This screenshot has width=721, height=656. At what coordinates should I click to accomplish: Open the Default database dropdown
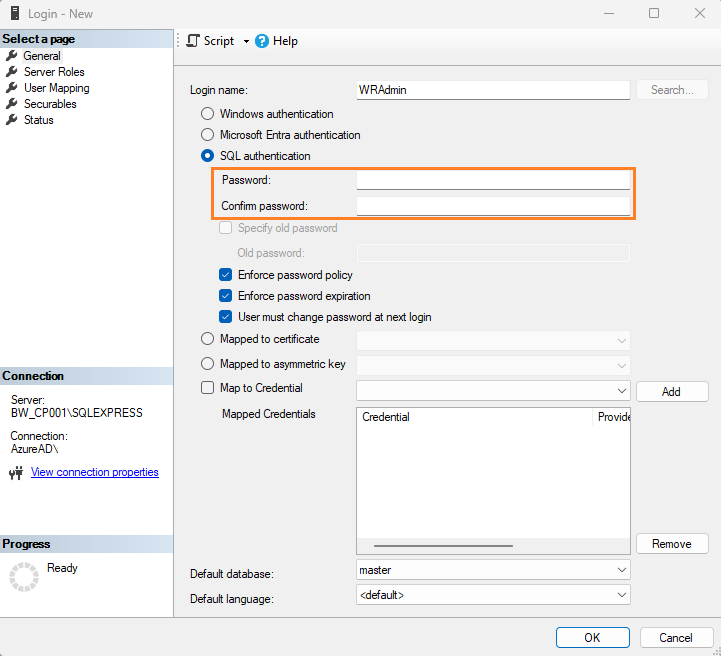pyautogui.click(x=621, y=570)
